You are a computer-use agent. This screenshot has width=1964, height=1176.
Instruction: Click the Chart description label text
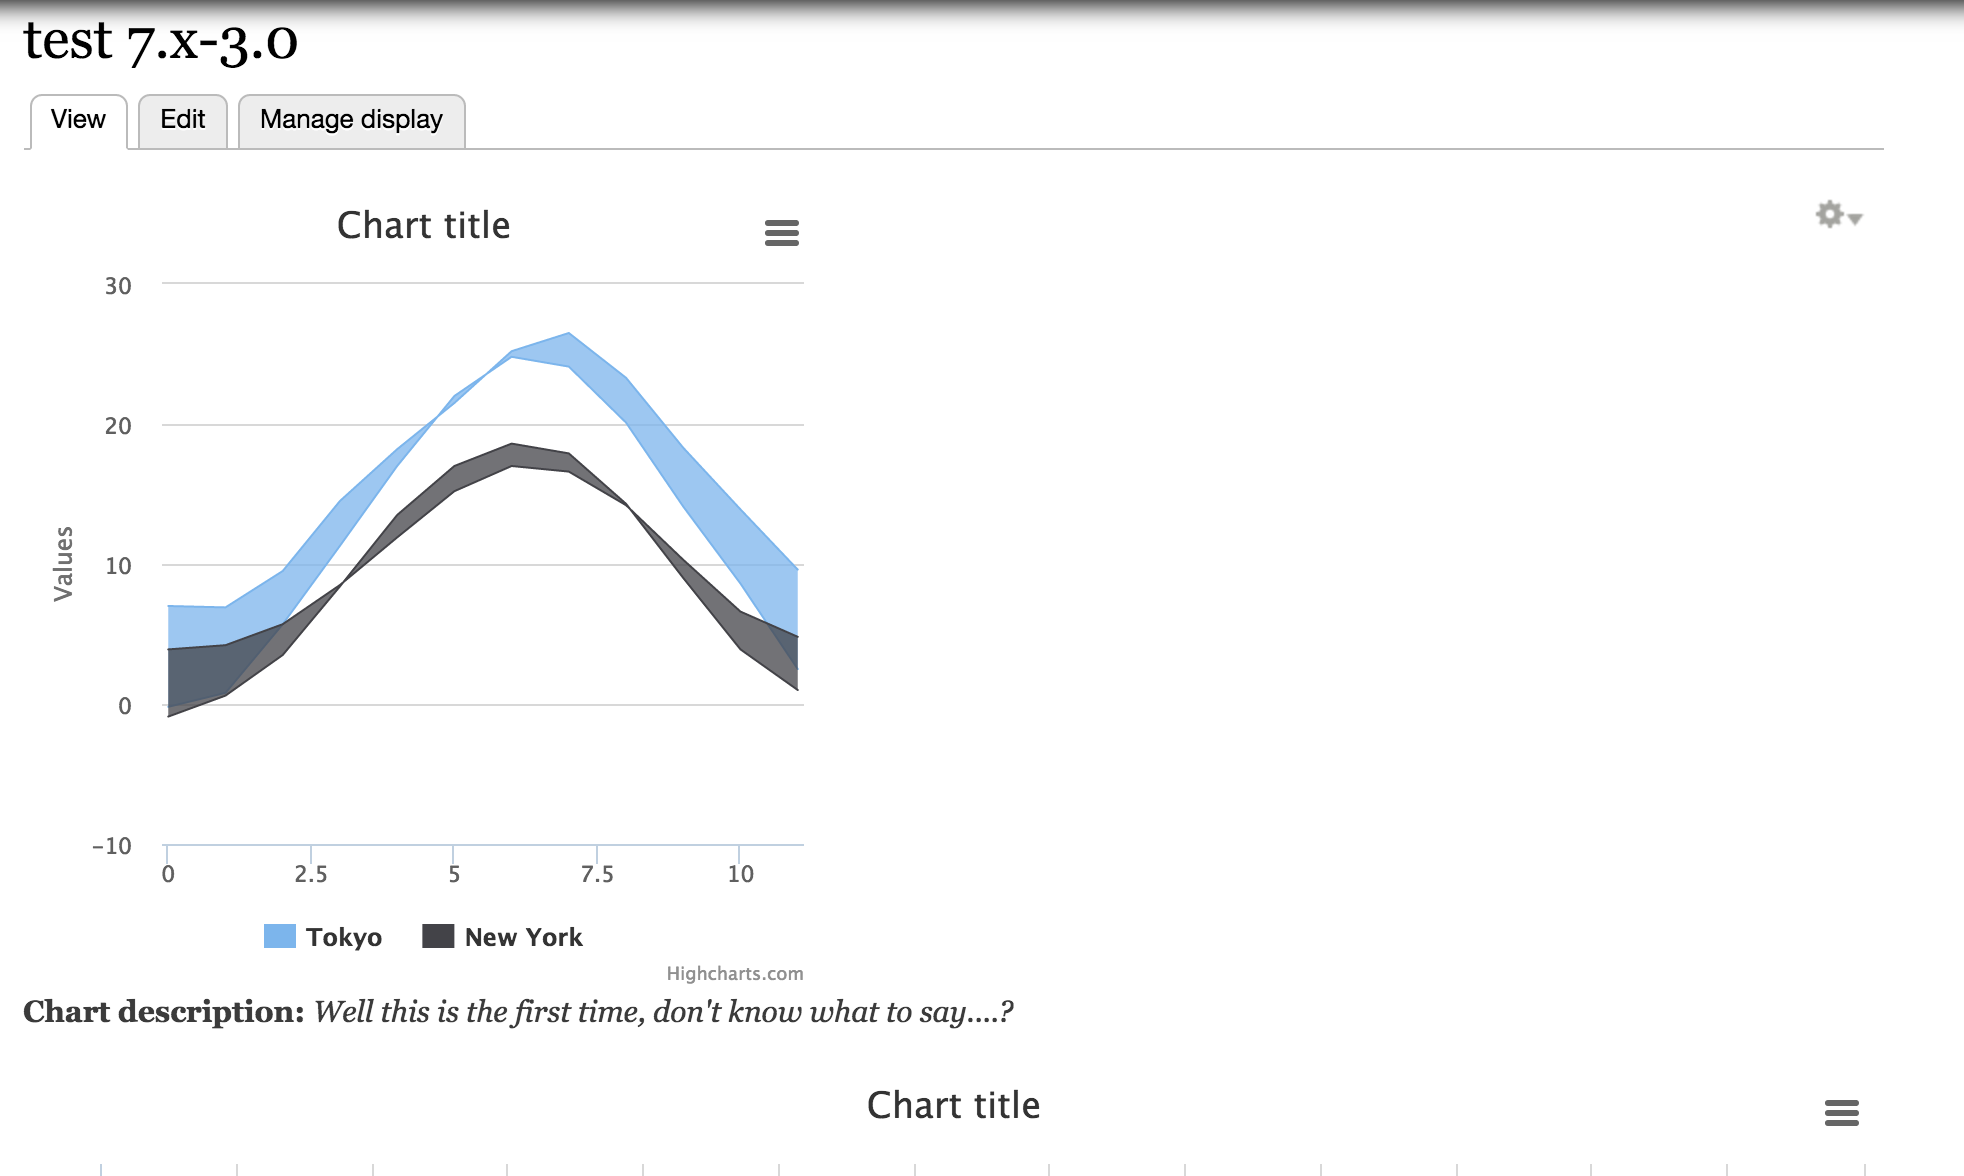click(x=163, y=1012)
